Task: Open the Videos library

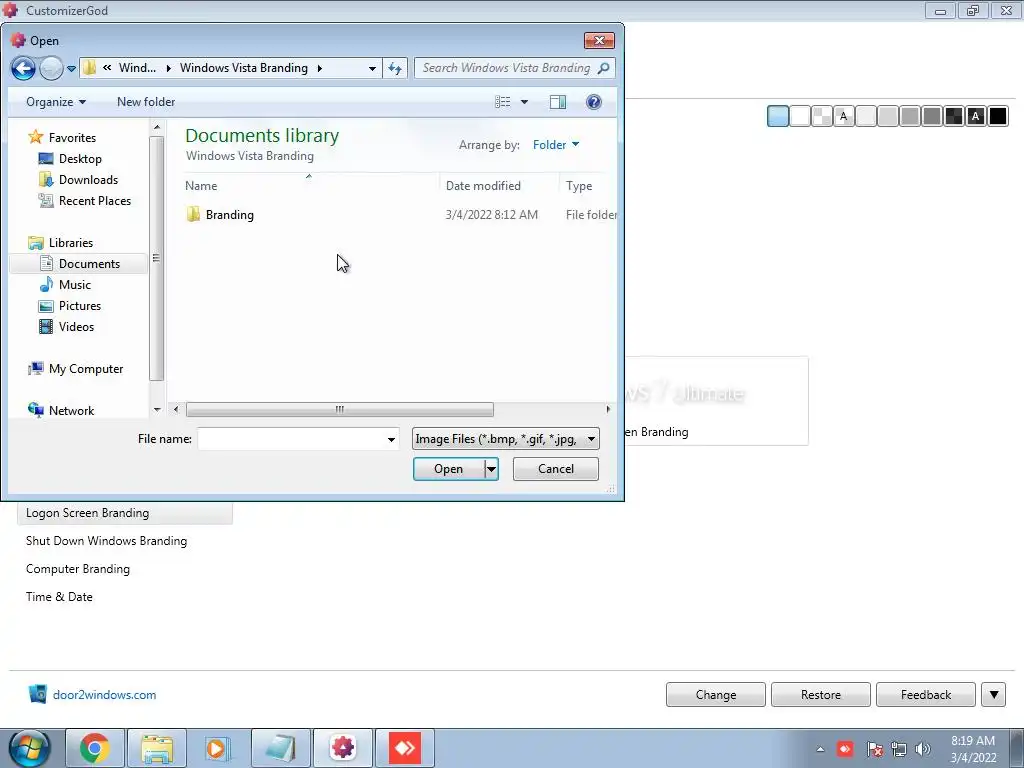Action: pyautogui.click(x=76, y=327)
